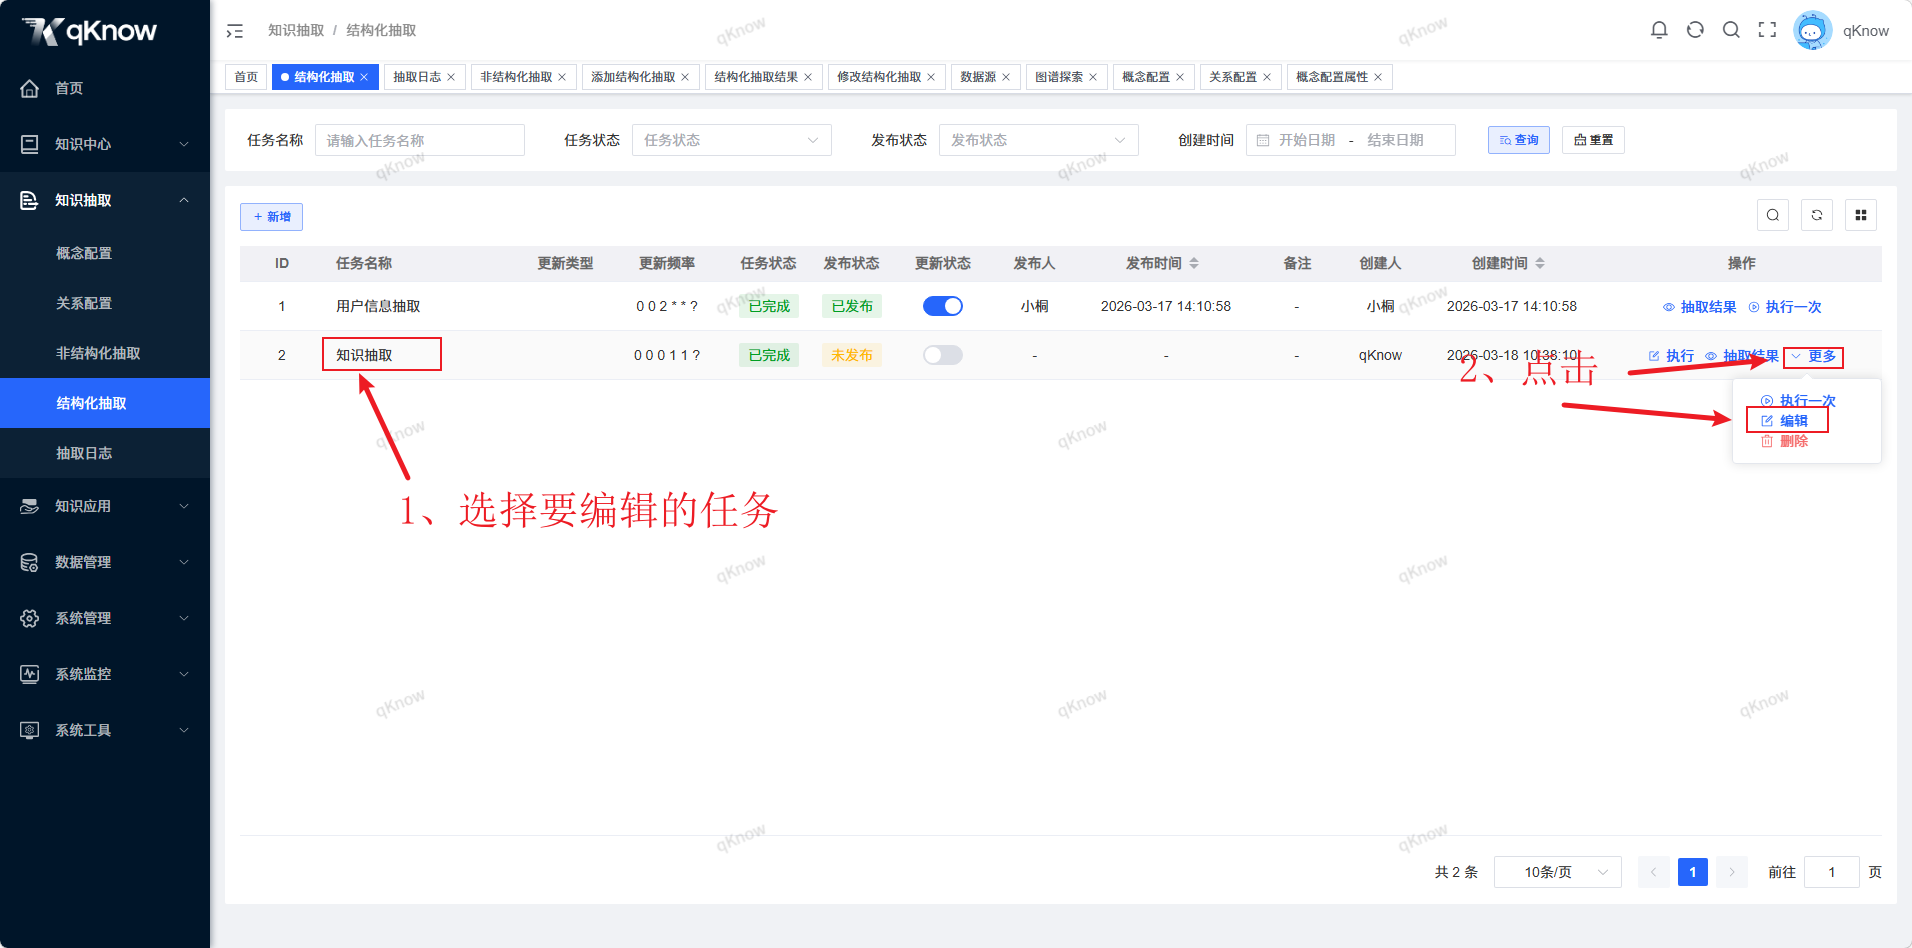Turn off 更新状态 switch for 用户信息抽取
Screen dimensions: 1912x948
pyautogui.click(x=942, y=306)
